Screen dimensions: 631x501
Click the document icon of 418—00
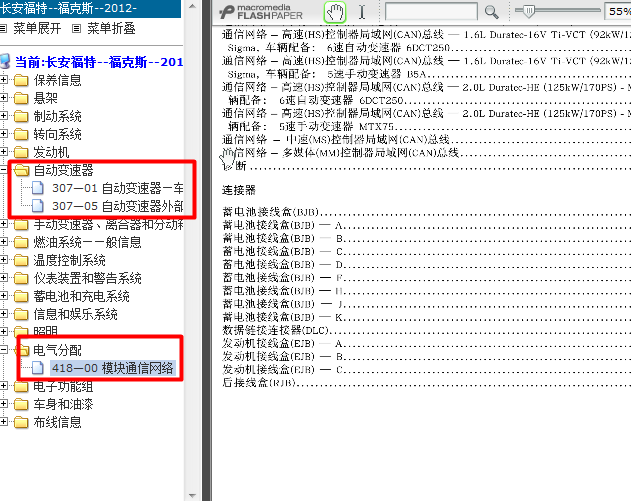[38, 368]
